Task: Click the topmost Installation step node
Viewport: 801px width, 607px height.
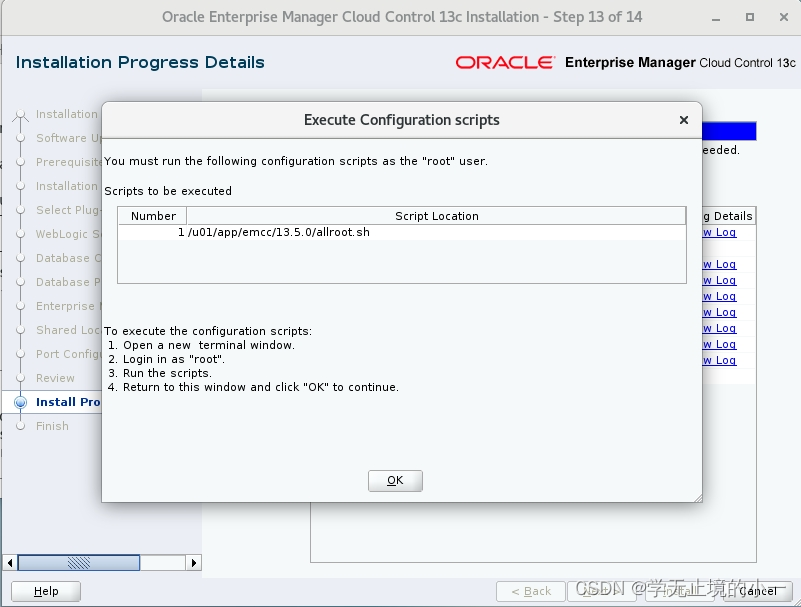Action: click(20, 114)
